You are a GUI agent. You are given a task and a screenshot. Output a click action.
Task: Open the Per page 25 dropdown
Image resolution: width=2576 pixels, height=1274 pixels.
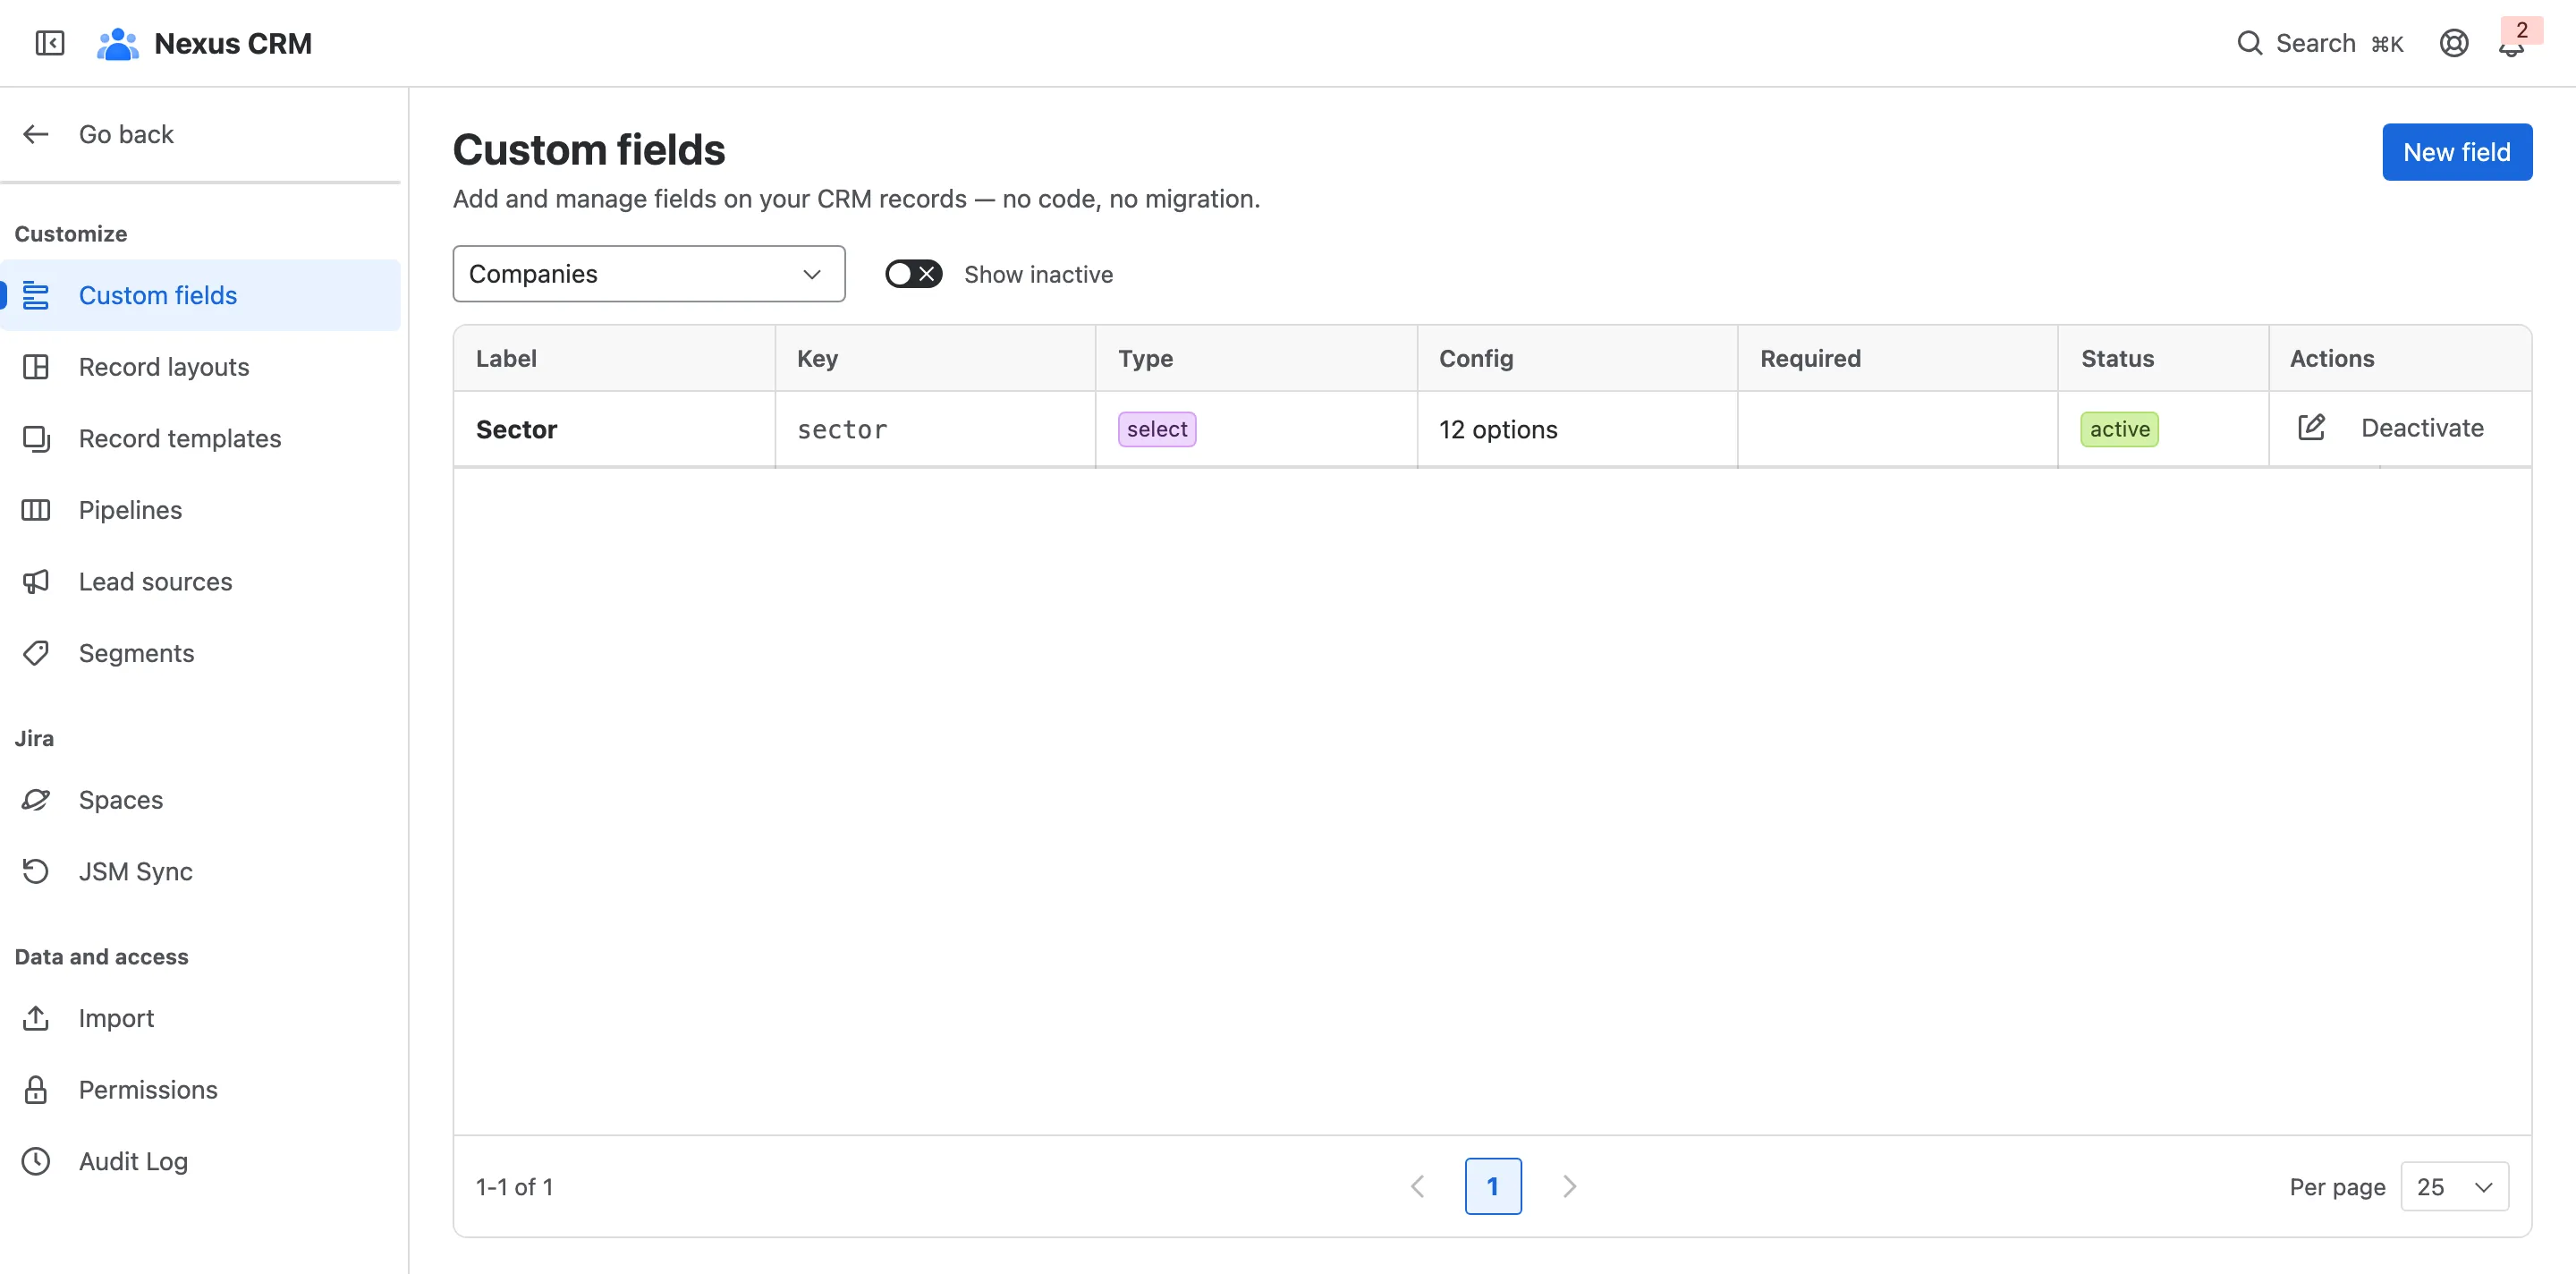point(2454,1187)
